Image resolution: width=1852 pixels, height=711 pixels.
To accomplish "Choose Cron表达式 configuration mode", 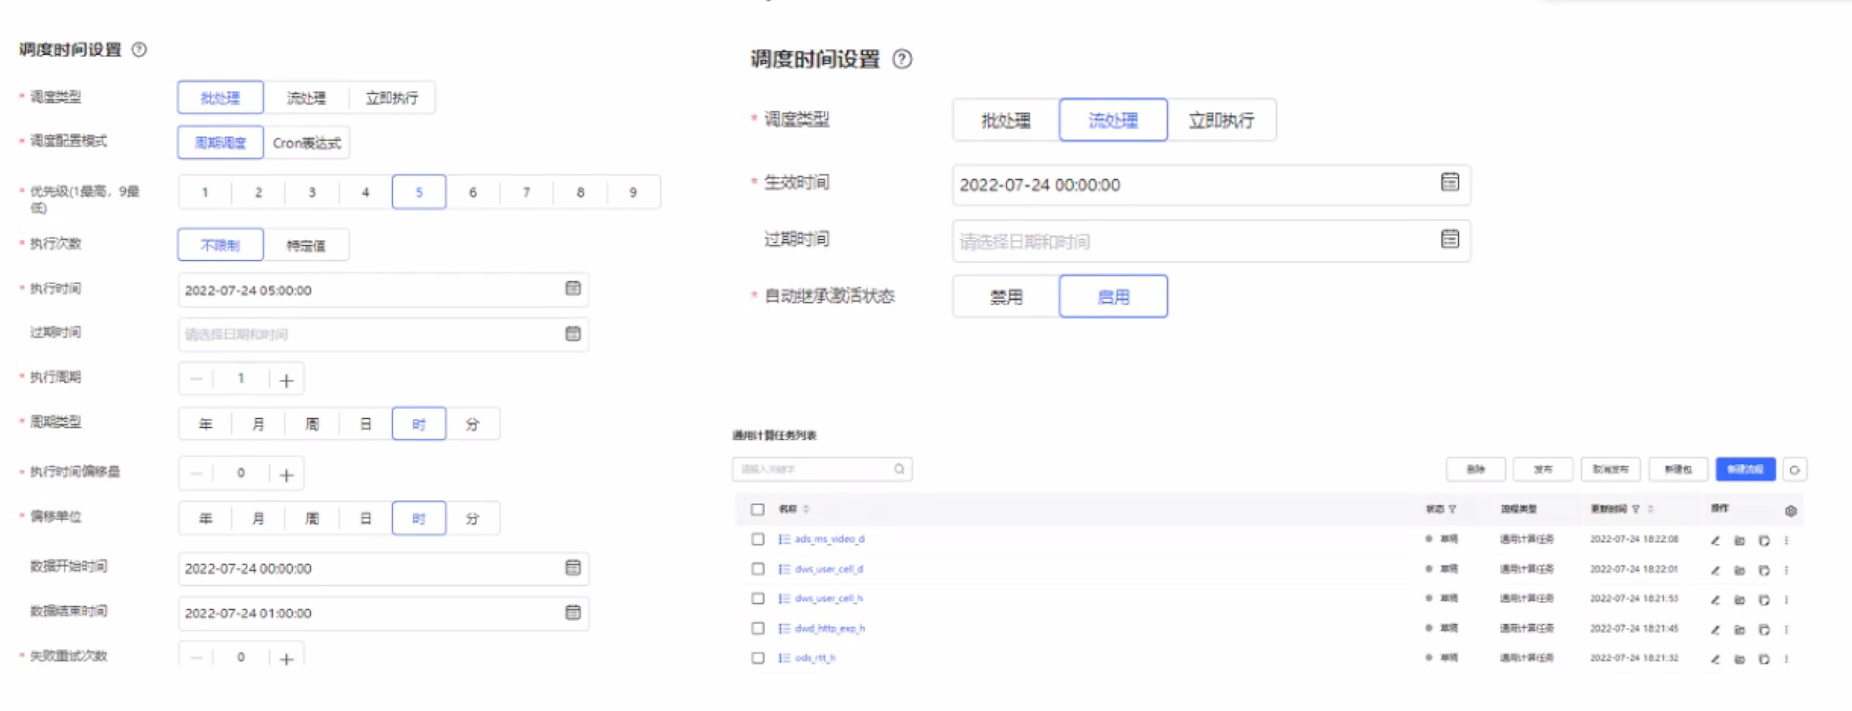I will 307,142.
